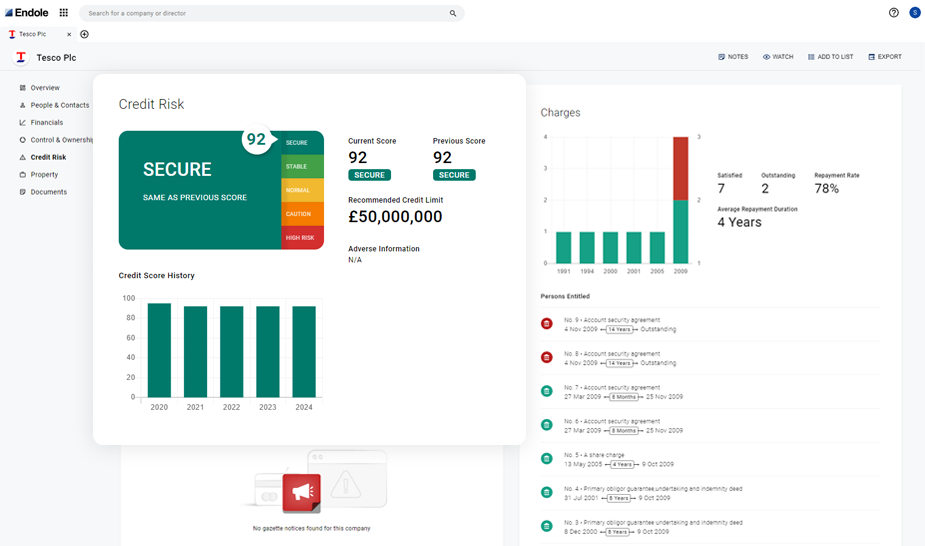Click the Tesco logo beside company name
This screenshot has height=546, width=925.
pos(21,57)
